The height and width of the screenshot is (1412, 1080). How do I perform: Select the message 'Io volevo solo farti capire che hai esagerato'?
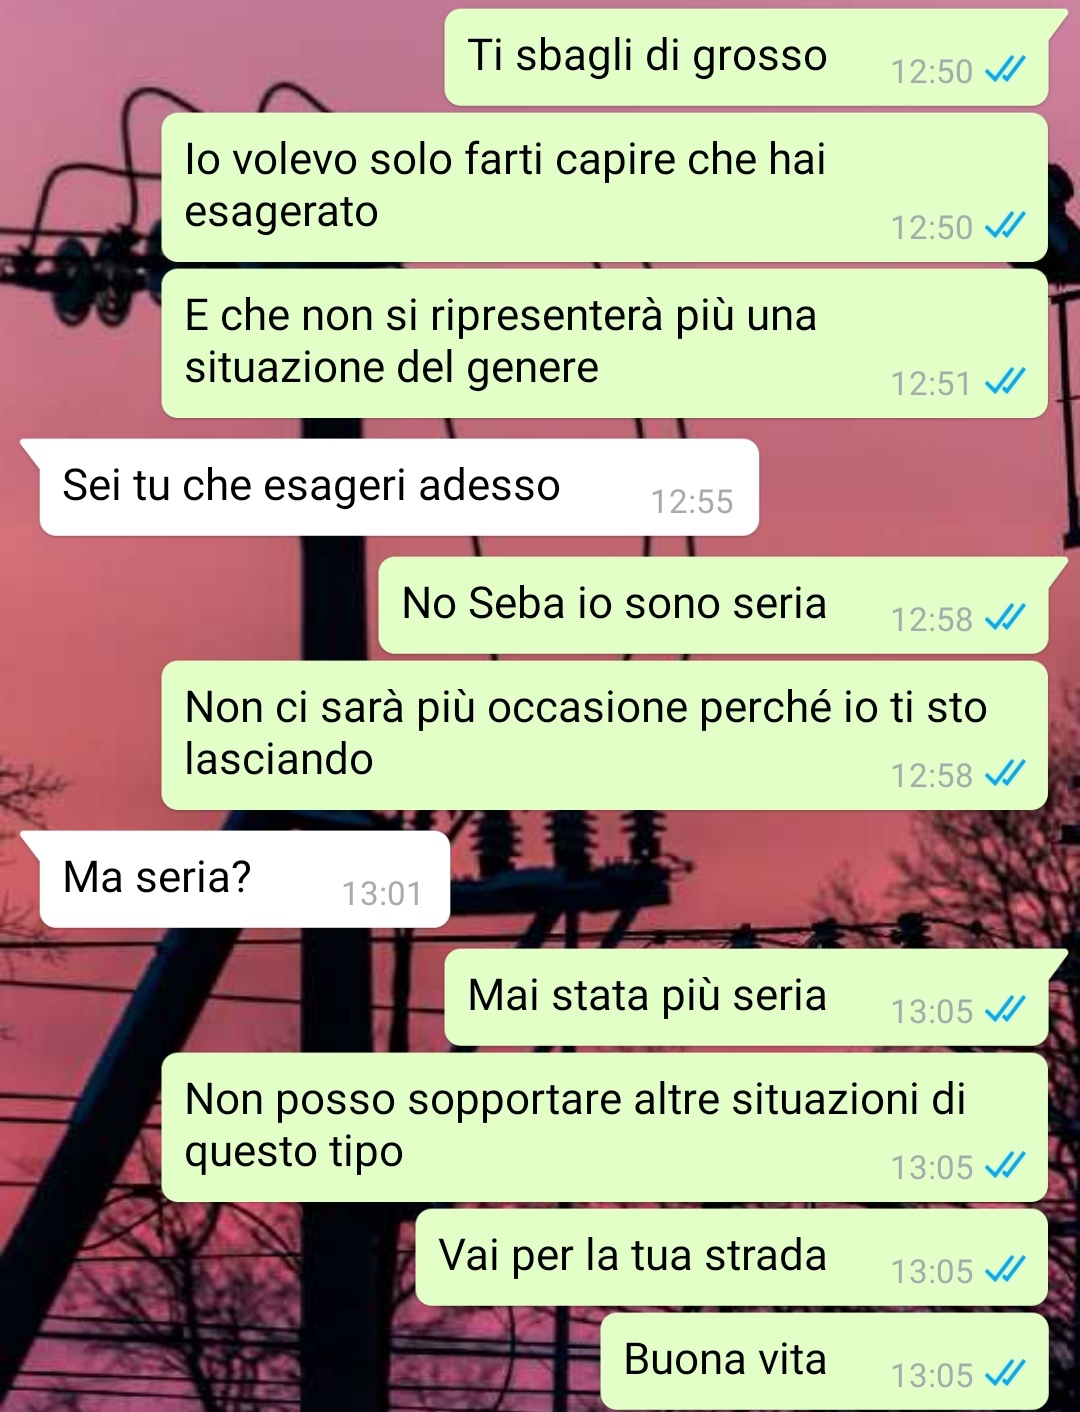[604, 187]
